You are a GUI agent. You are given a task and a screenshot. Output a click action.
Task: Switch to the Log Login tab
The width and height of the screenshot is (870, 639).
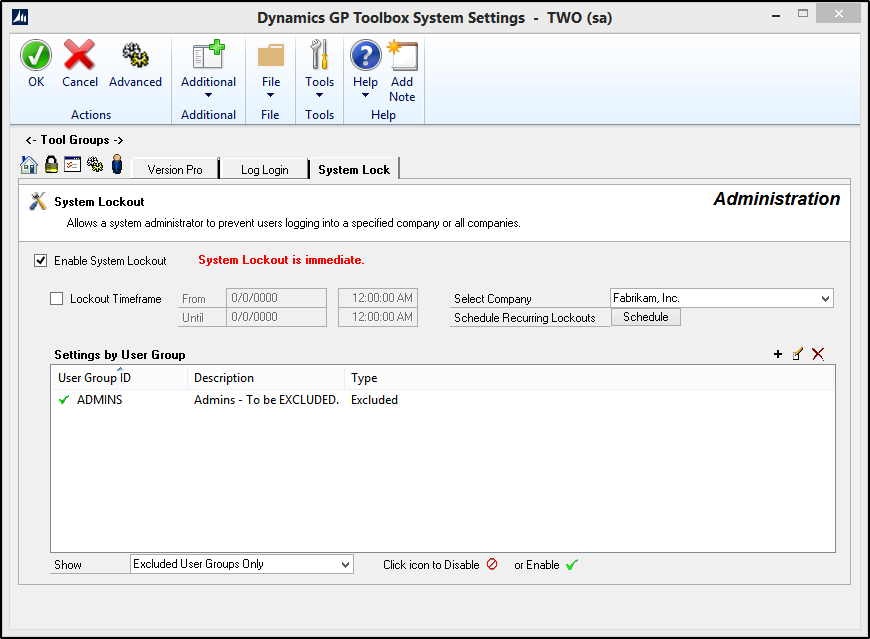click(265, 170)
